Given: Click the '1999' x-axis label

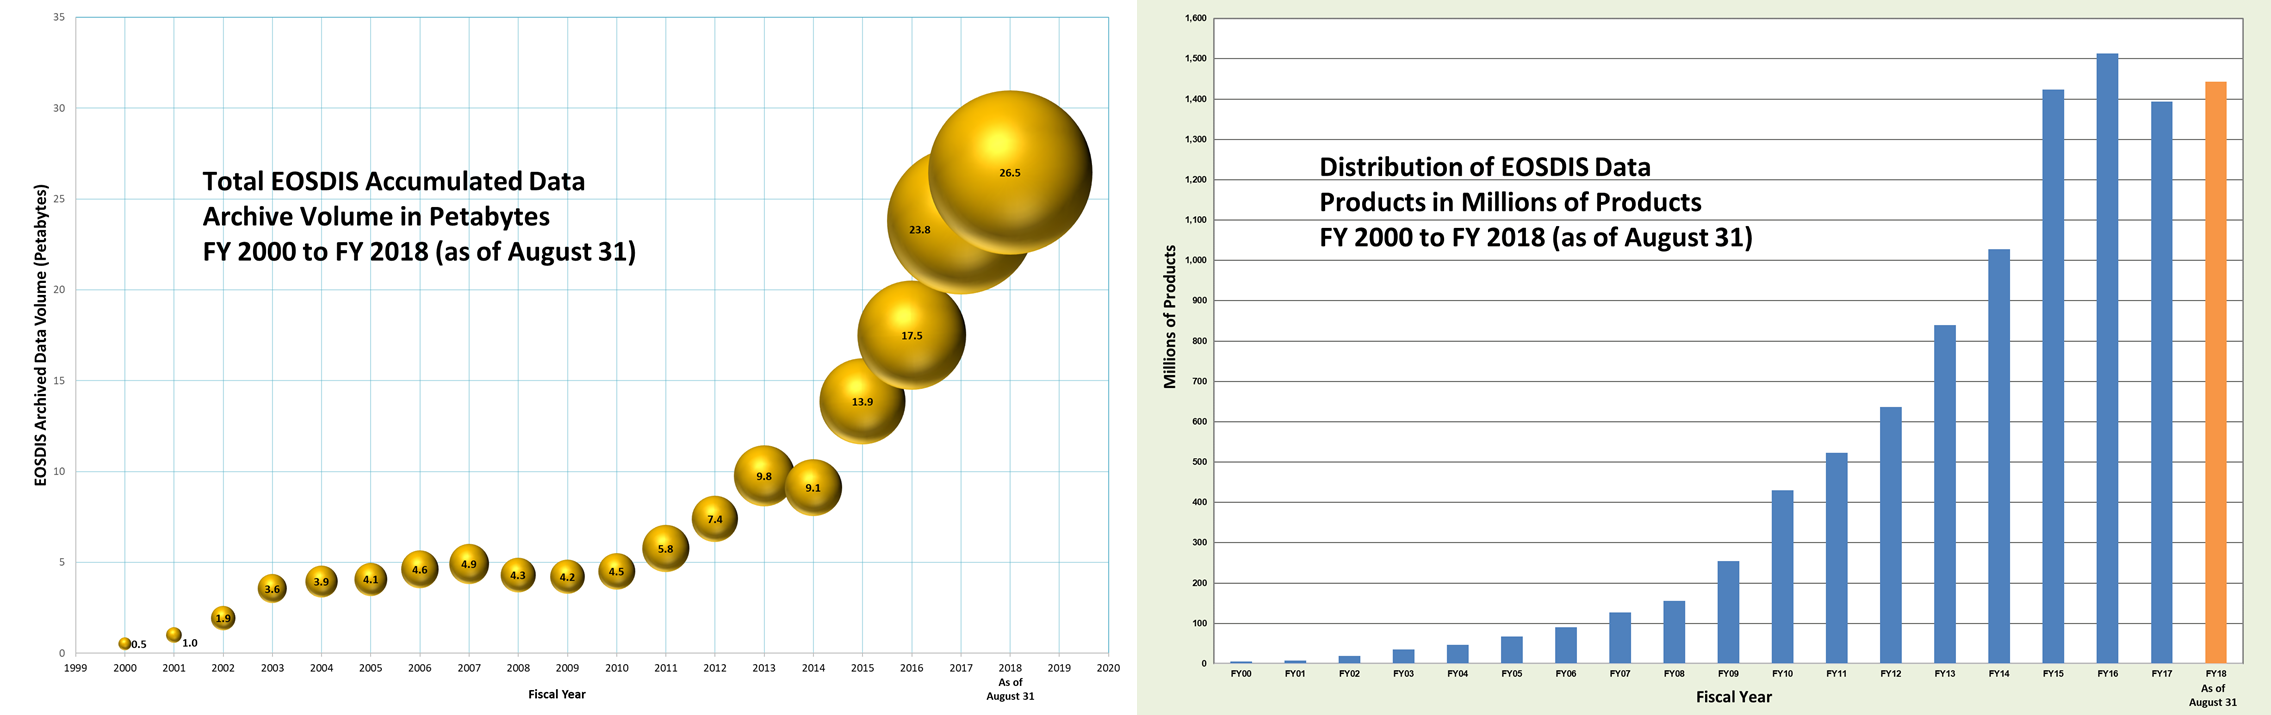Looking at the screenshot, I should pos(76,668).
